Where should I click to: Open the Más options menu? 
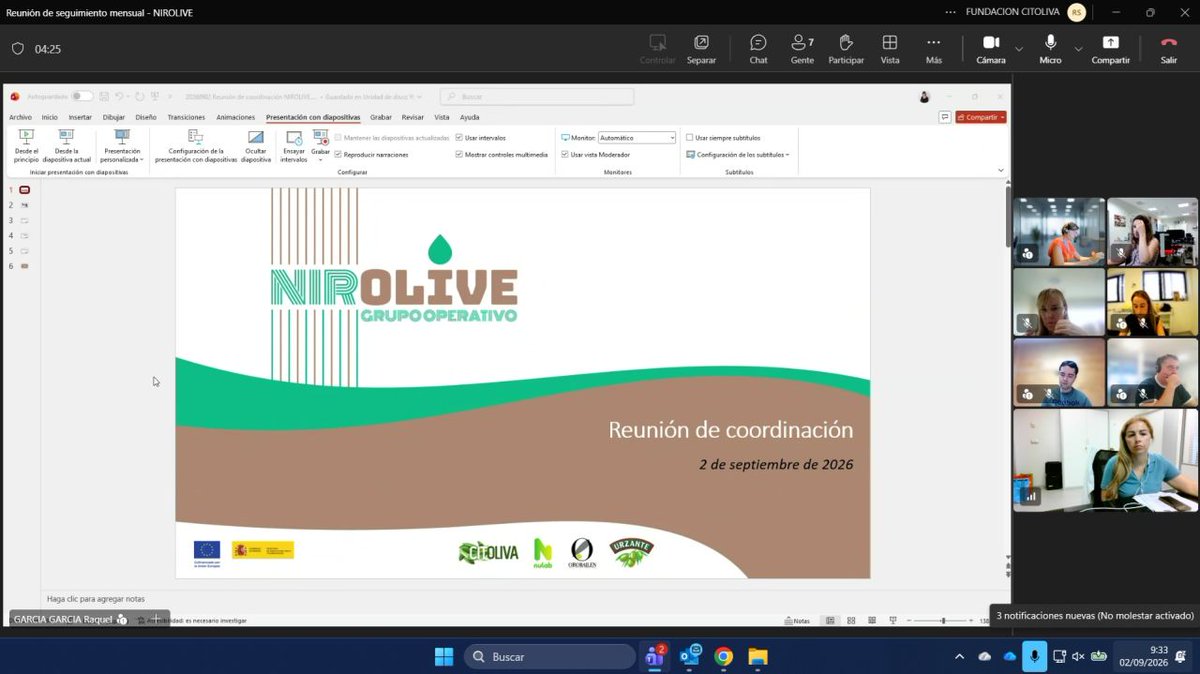pos(933,49)
